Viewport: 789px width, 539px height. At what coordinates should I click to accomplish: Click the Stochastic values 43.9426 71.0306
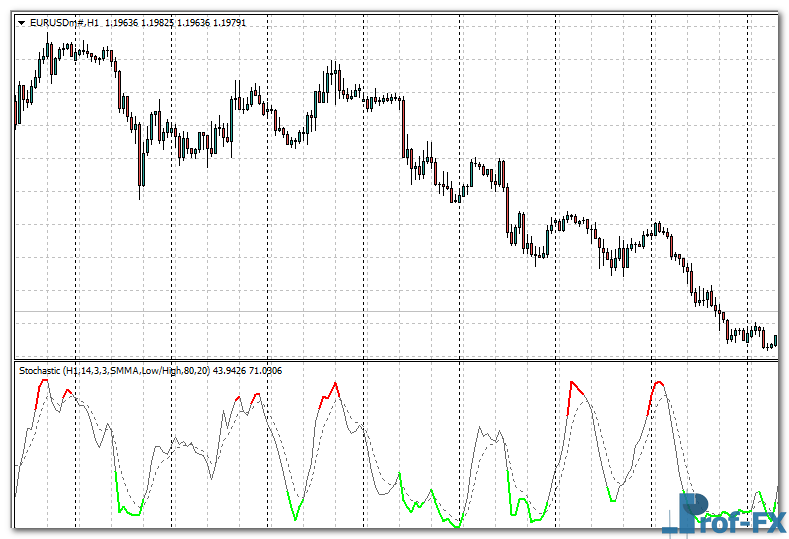(256, 371)
